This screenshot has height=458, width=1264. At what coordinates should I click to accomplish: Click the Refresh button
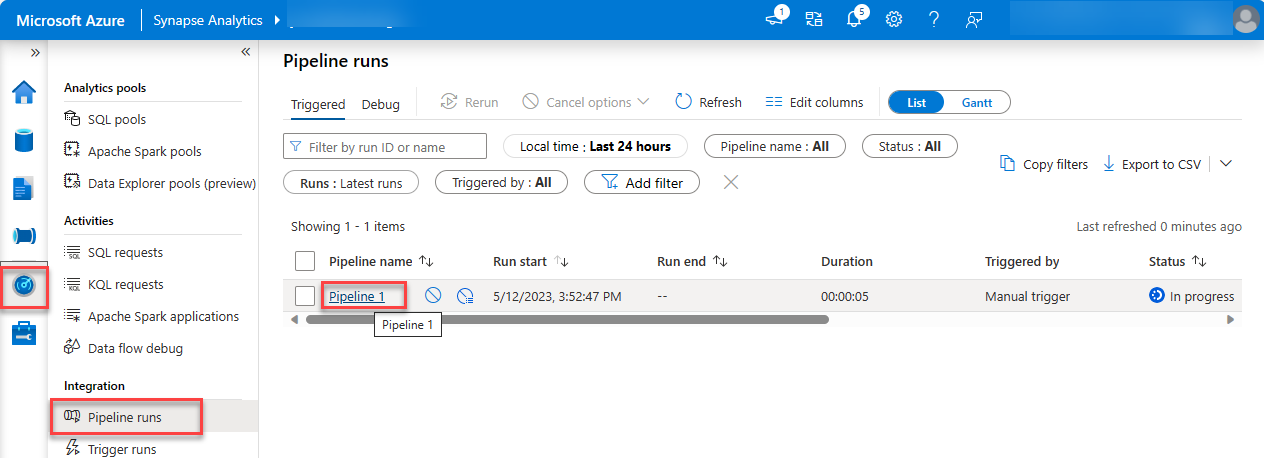click(x=708, y=102)
